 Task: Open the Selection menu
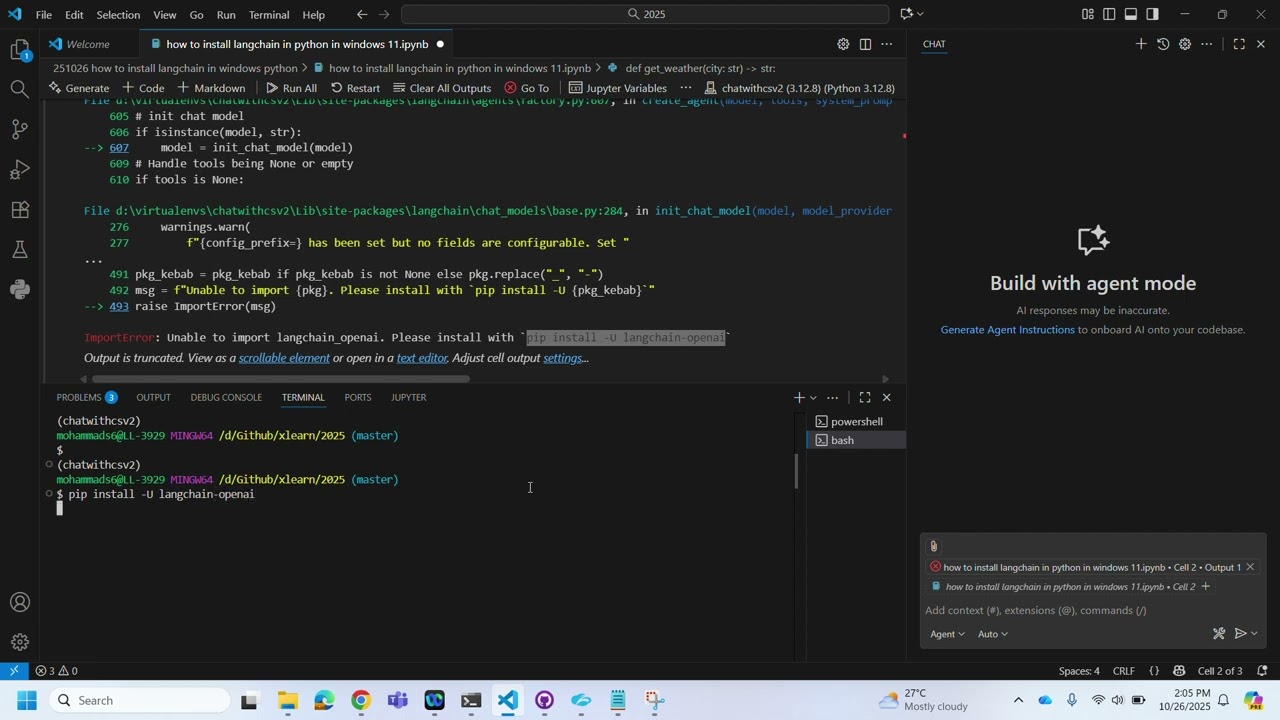[x=118, y=14]
